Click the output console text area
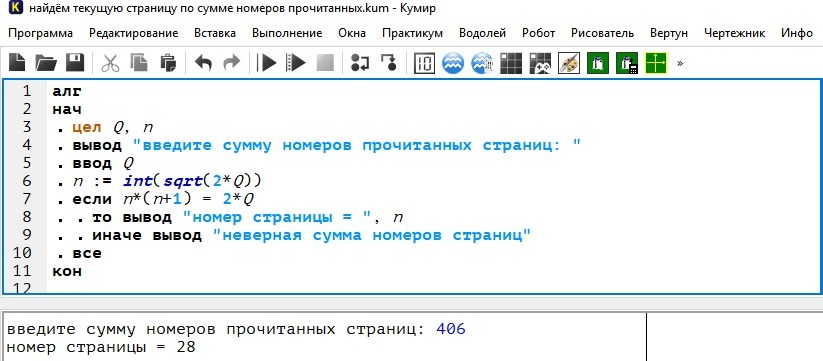Screen dimensions: 823x361 [x=324, y=337]
